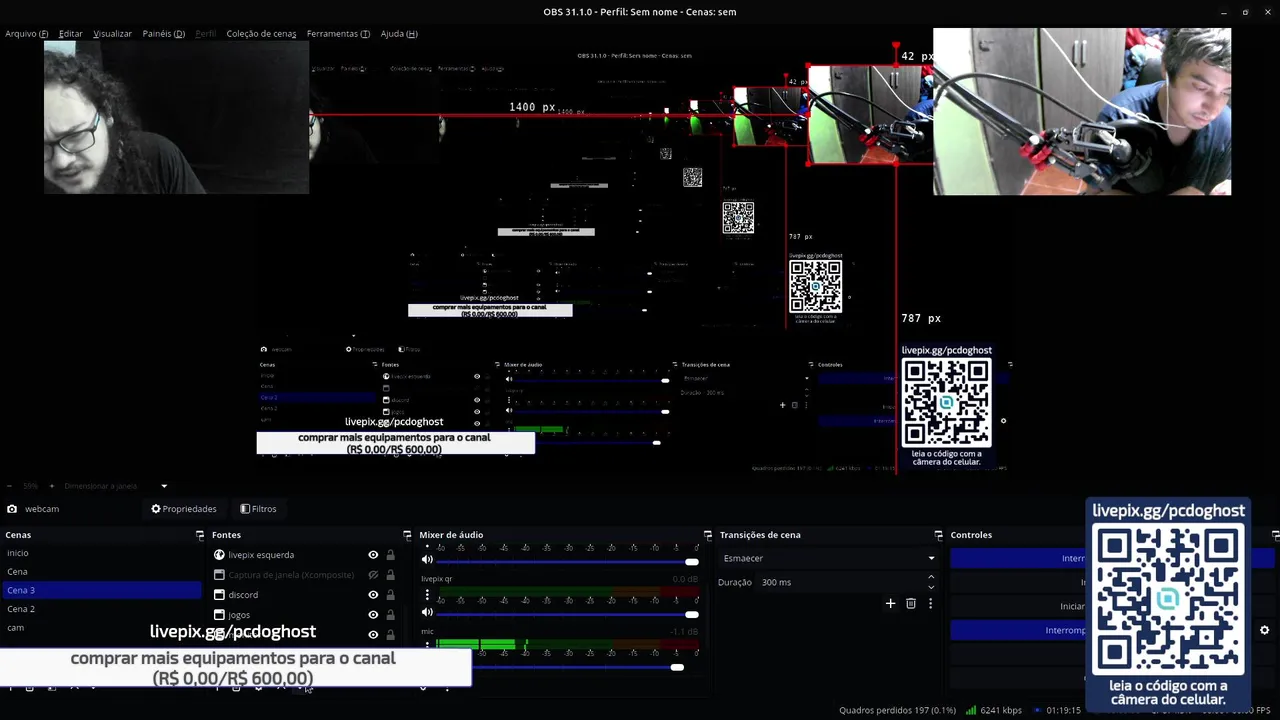Lock the livepix esquerda source
The image size is (1280, 720).
(390, 555)
